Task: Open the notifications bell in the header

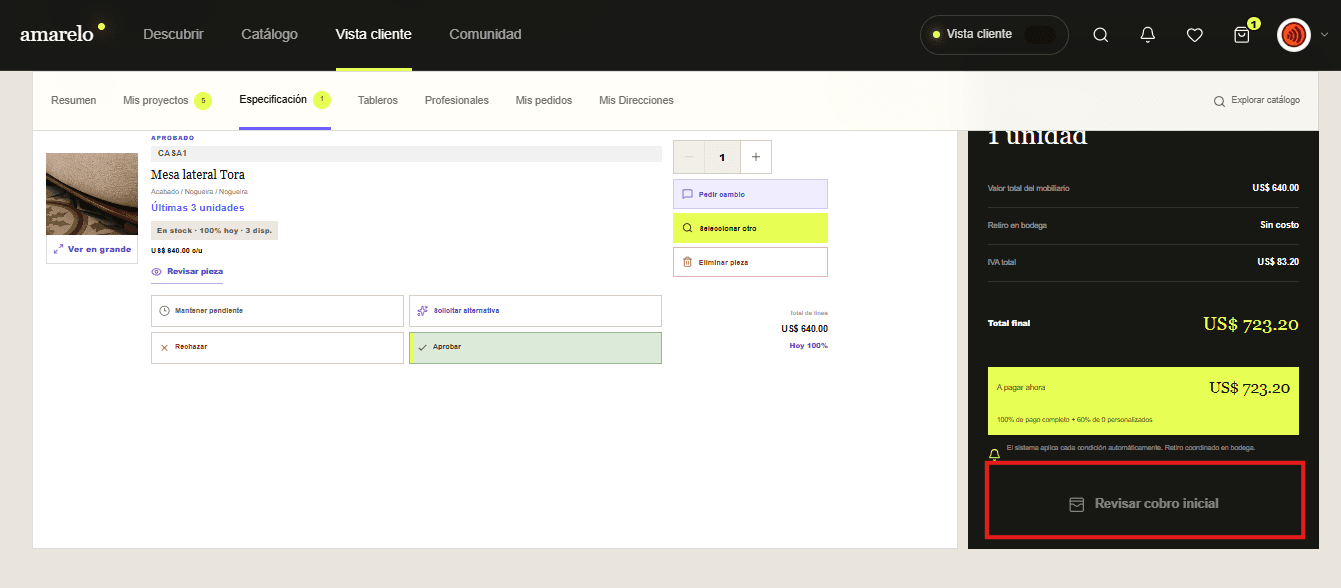Action: tap(1148, 35)
